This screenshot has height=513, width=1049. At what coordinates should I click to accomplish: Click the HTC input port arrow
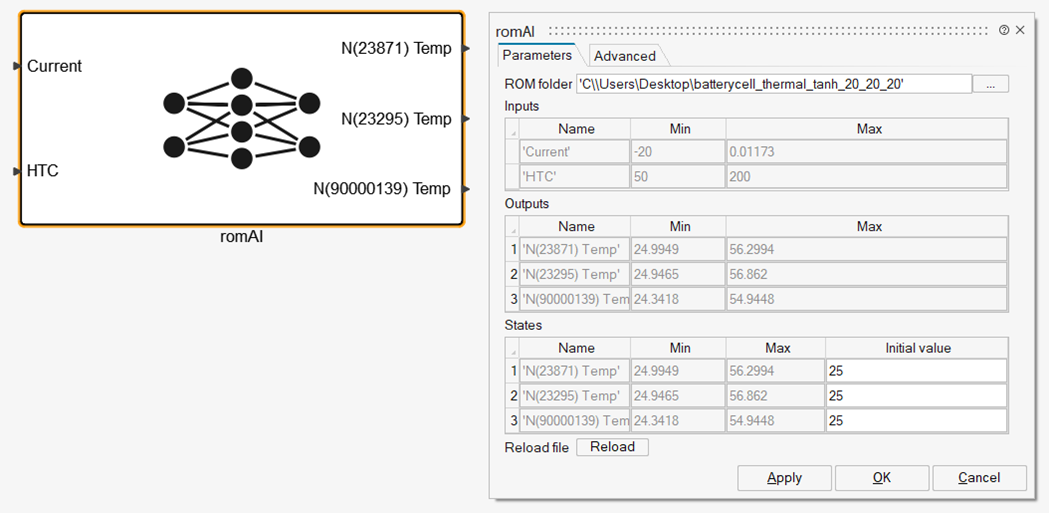[16, 171]
